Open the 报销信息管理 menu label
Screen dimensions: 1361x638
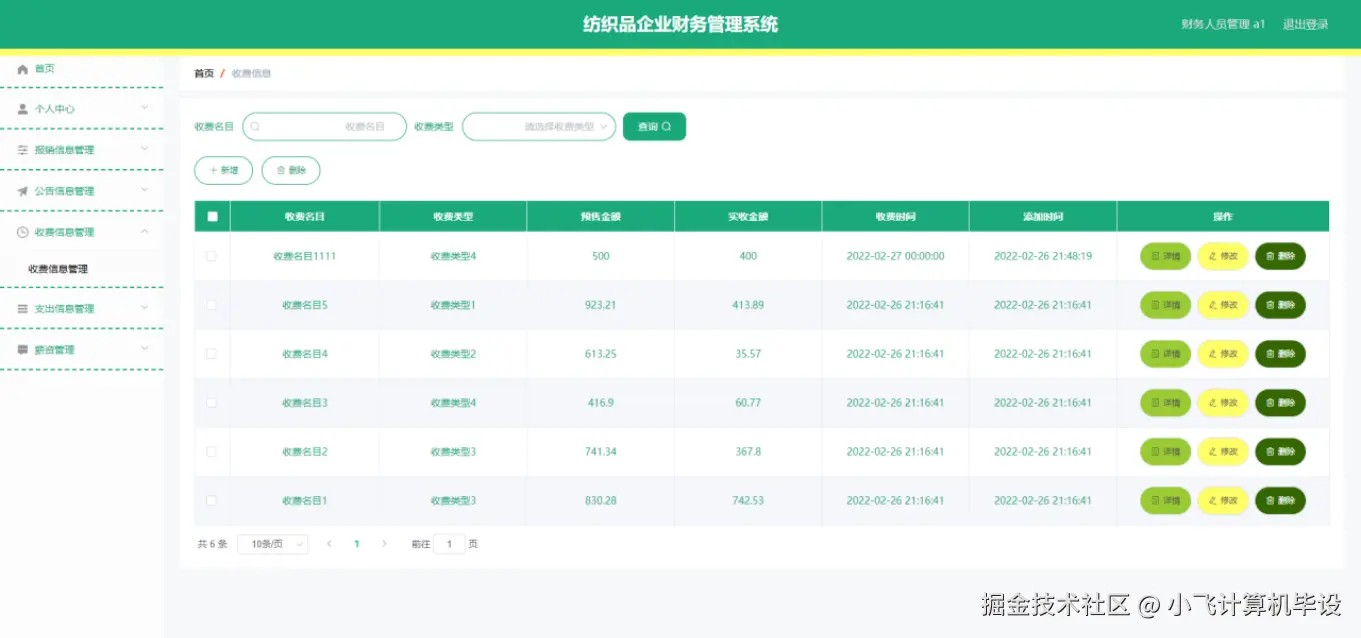click(65, 150)
